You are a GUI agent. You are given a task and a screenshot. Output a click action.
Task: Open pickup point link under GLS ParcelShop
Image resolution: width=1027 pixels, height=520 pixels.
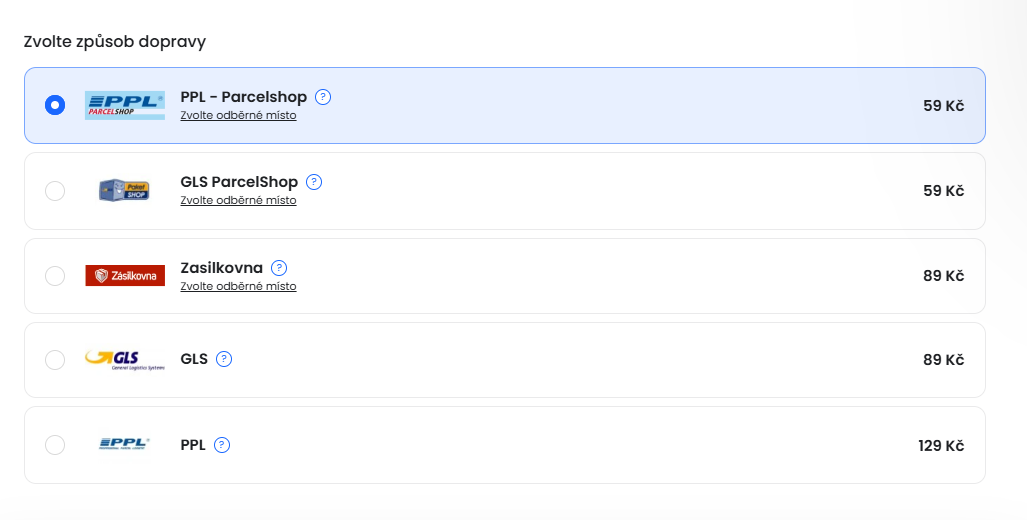pyautogui.click(x=238, y=200)
